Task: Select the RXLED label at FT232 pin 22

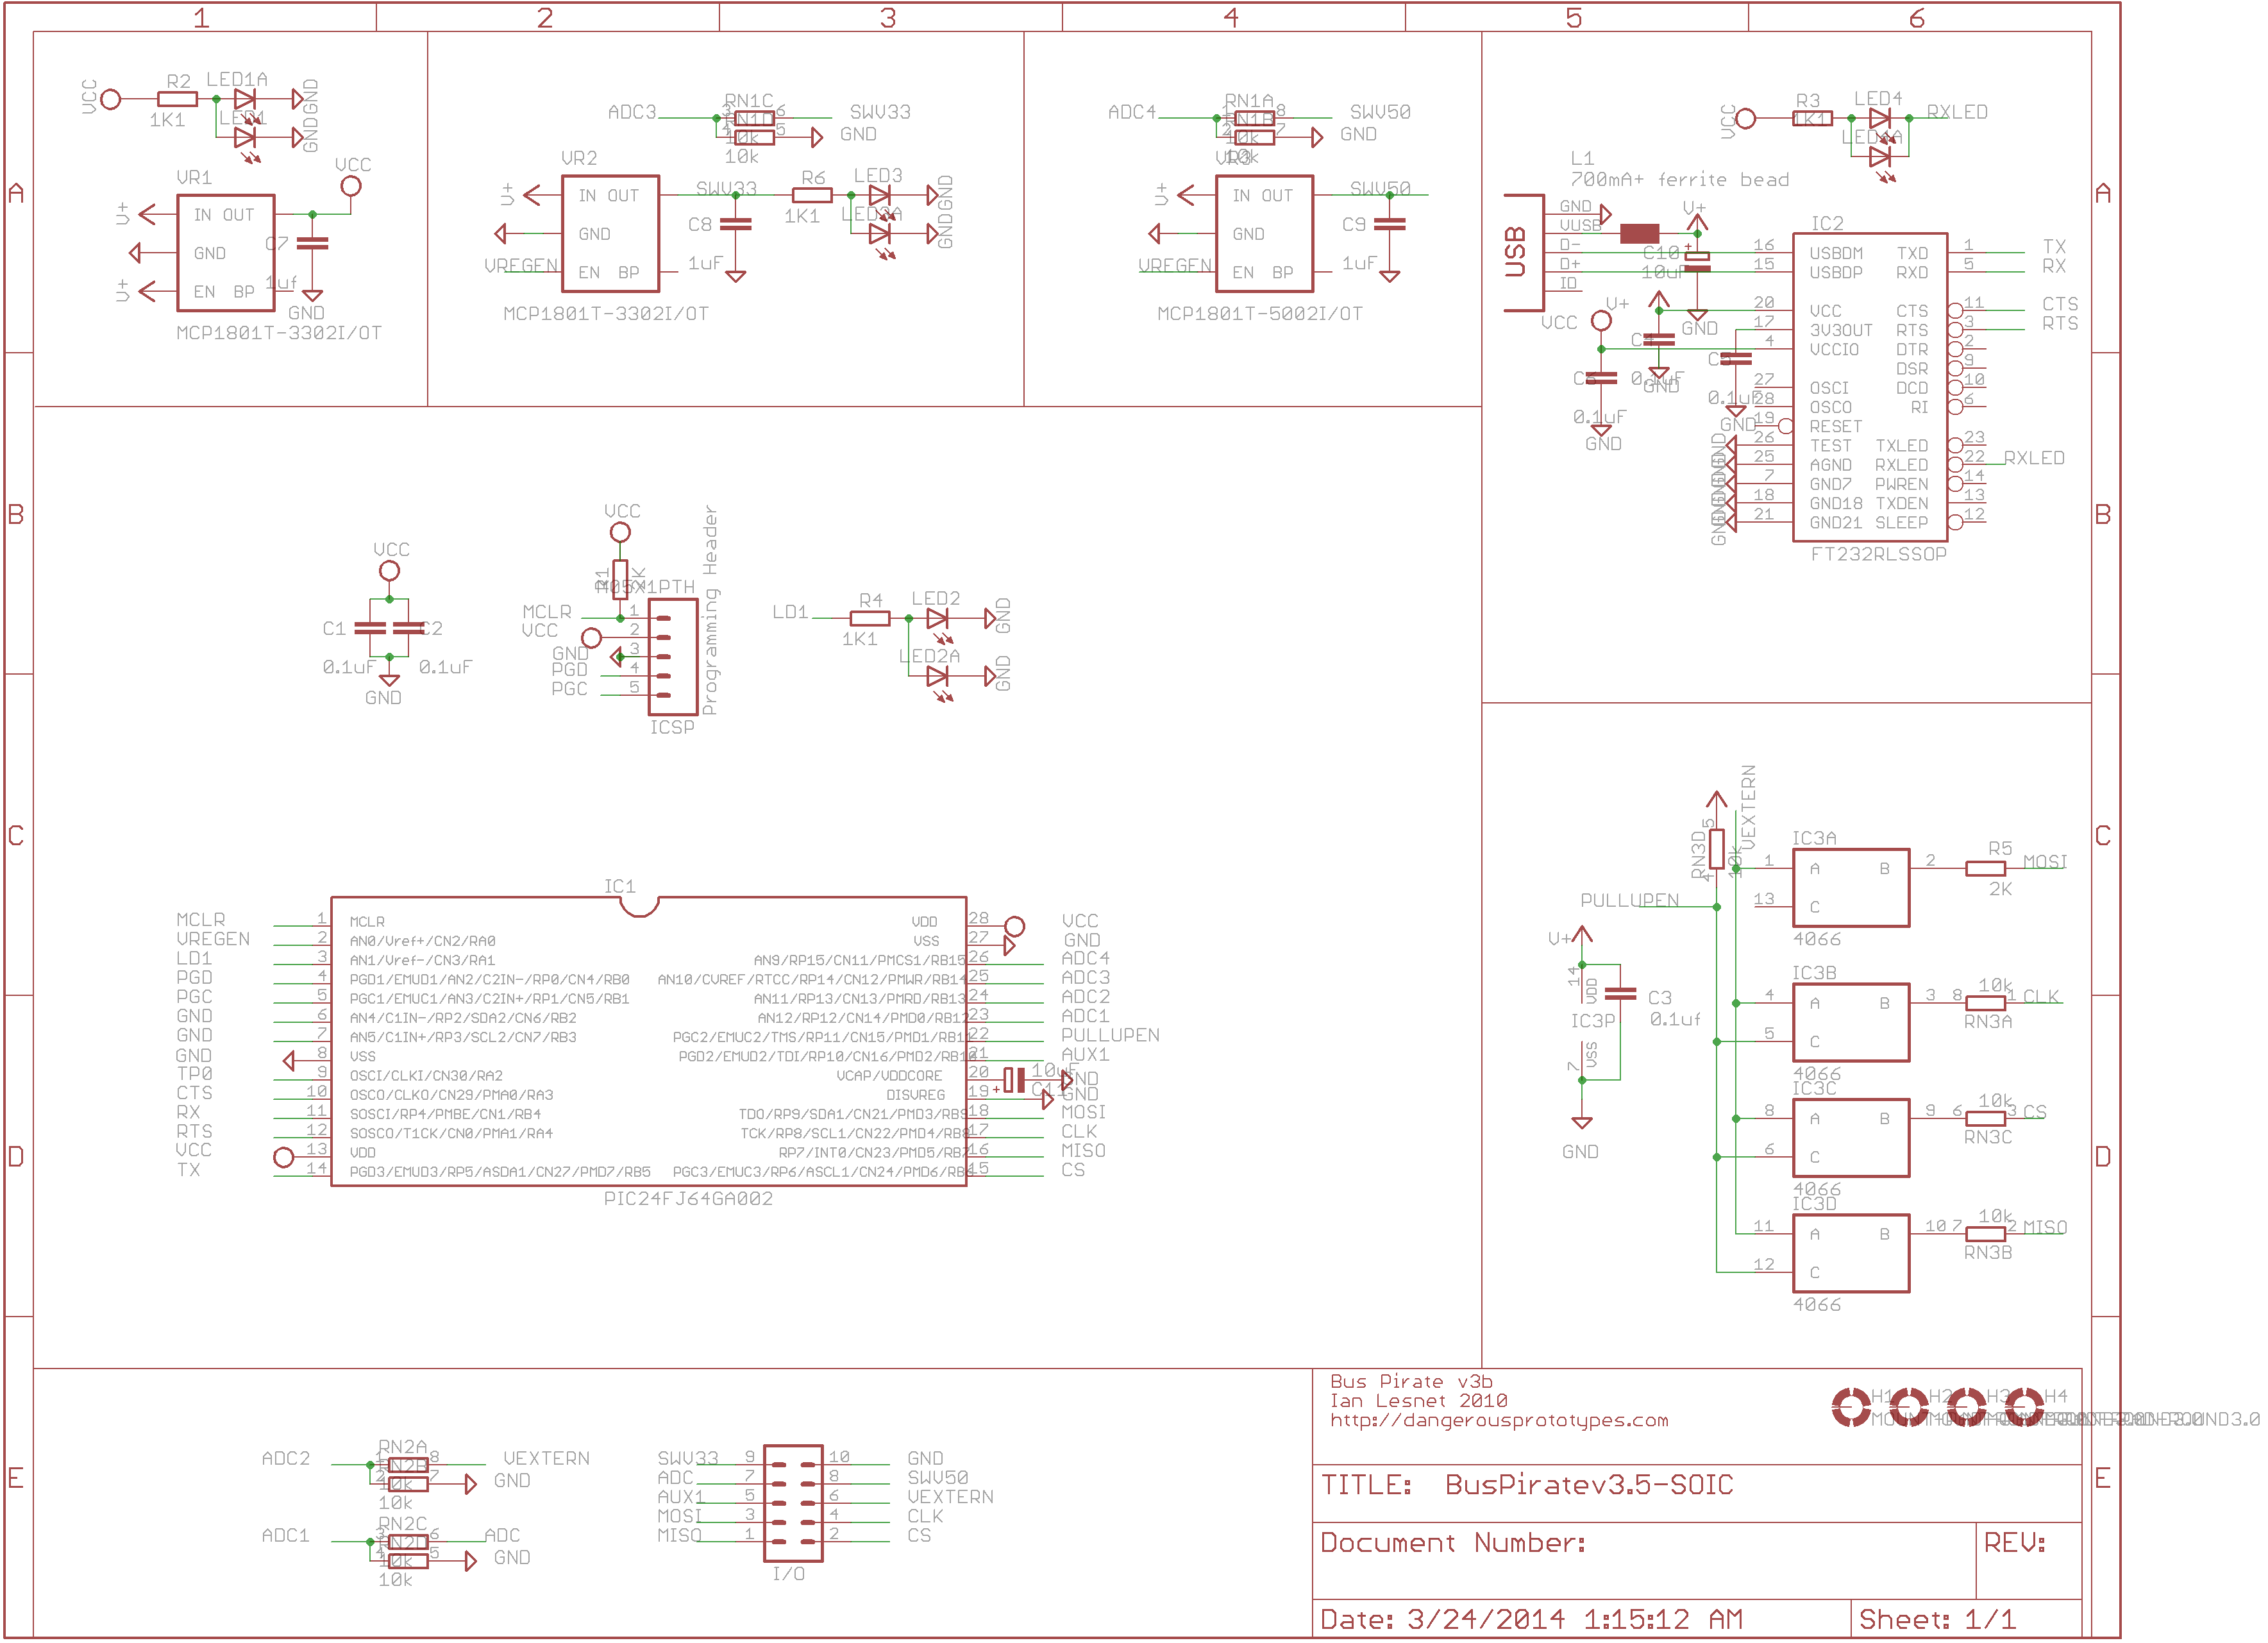Action: pos(2034,458)
